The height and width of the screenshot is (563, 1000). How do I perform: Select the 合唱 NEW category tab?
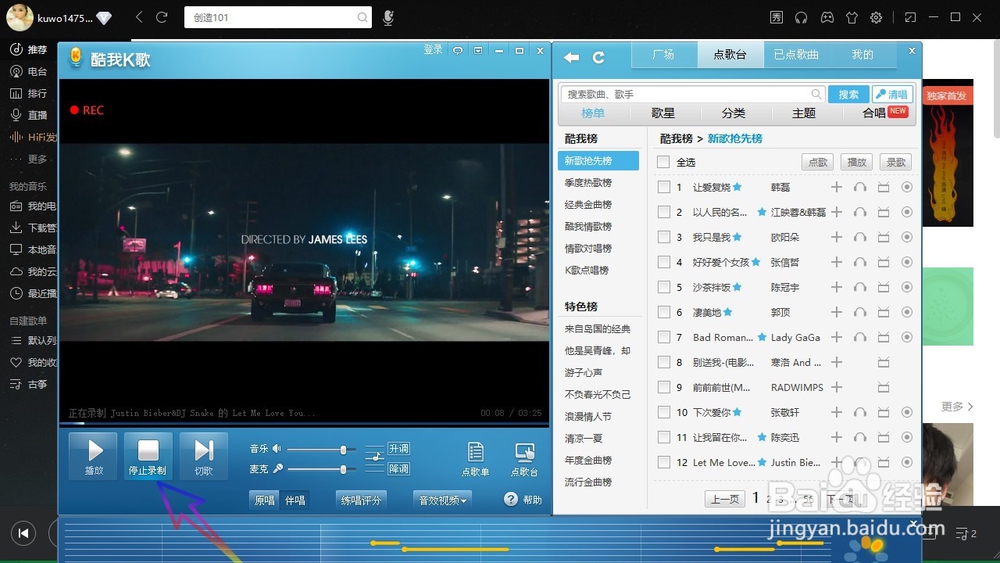(x=884, y=113)
